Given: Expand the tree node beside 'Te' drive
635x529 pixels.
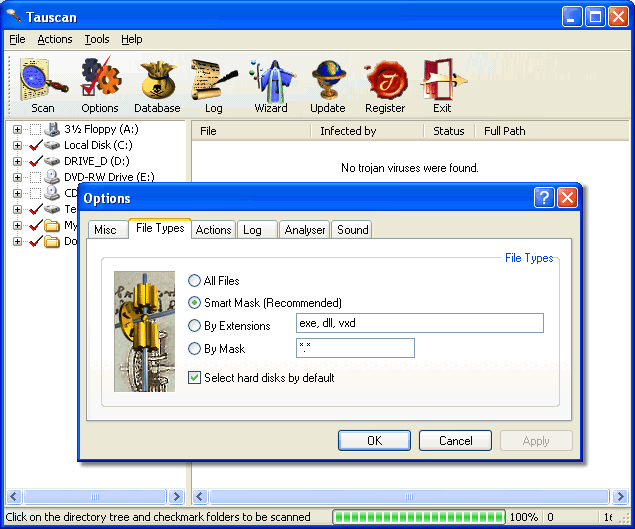Looking at the screenshot, I should [17, 209].
